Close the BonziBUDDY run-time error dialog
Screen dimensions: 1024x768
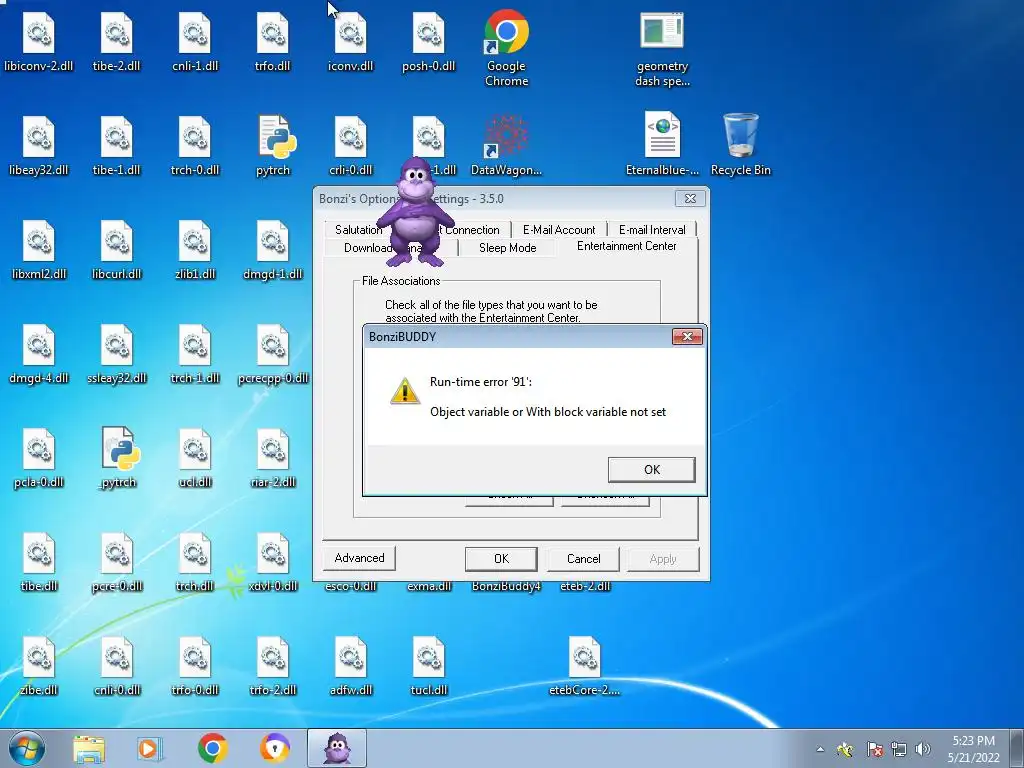pos(687,336)
